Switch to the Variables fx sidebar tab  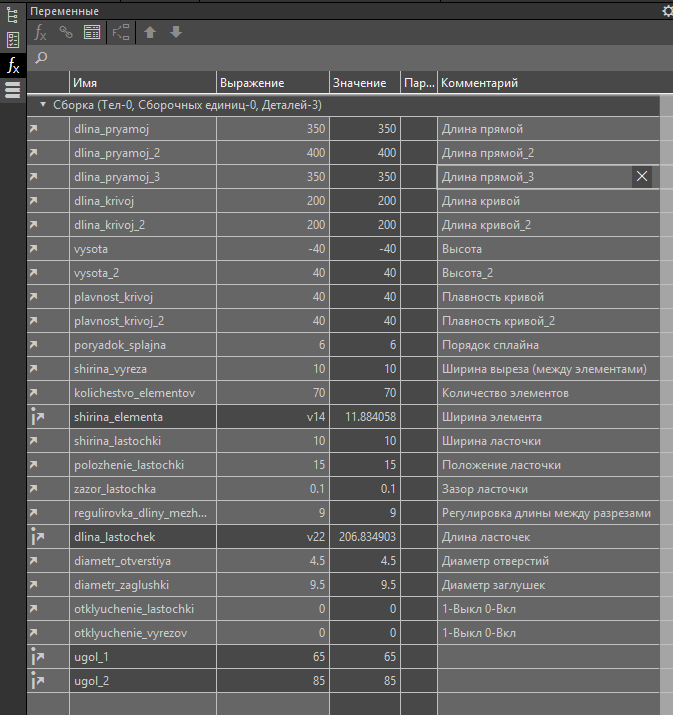click(x=13, y=66)
